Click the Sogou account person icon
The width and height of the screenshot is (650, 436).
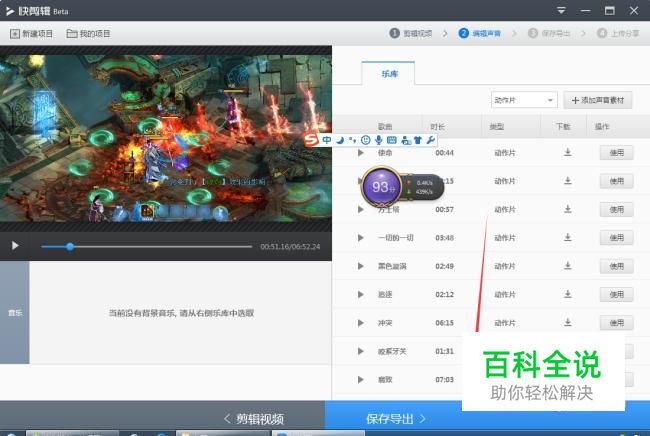(406, 140)
